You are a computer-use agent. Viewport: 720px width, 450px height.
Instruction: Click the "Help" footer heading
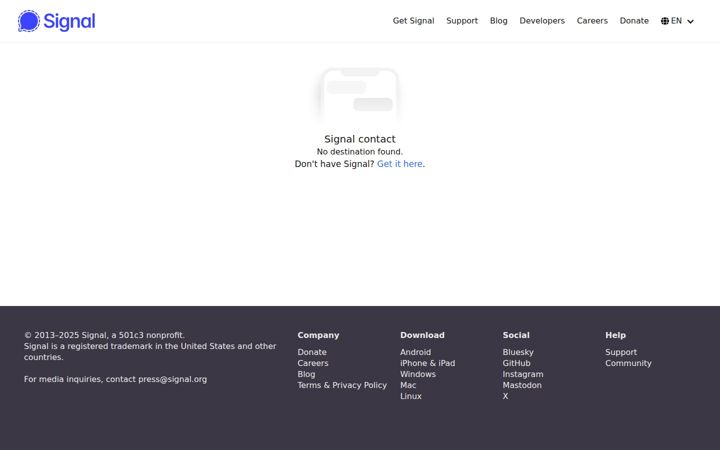click(x=615, y=335)
